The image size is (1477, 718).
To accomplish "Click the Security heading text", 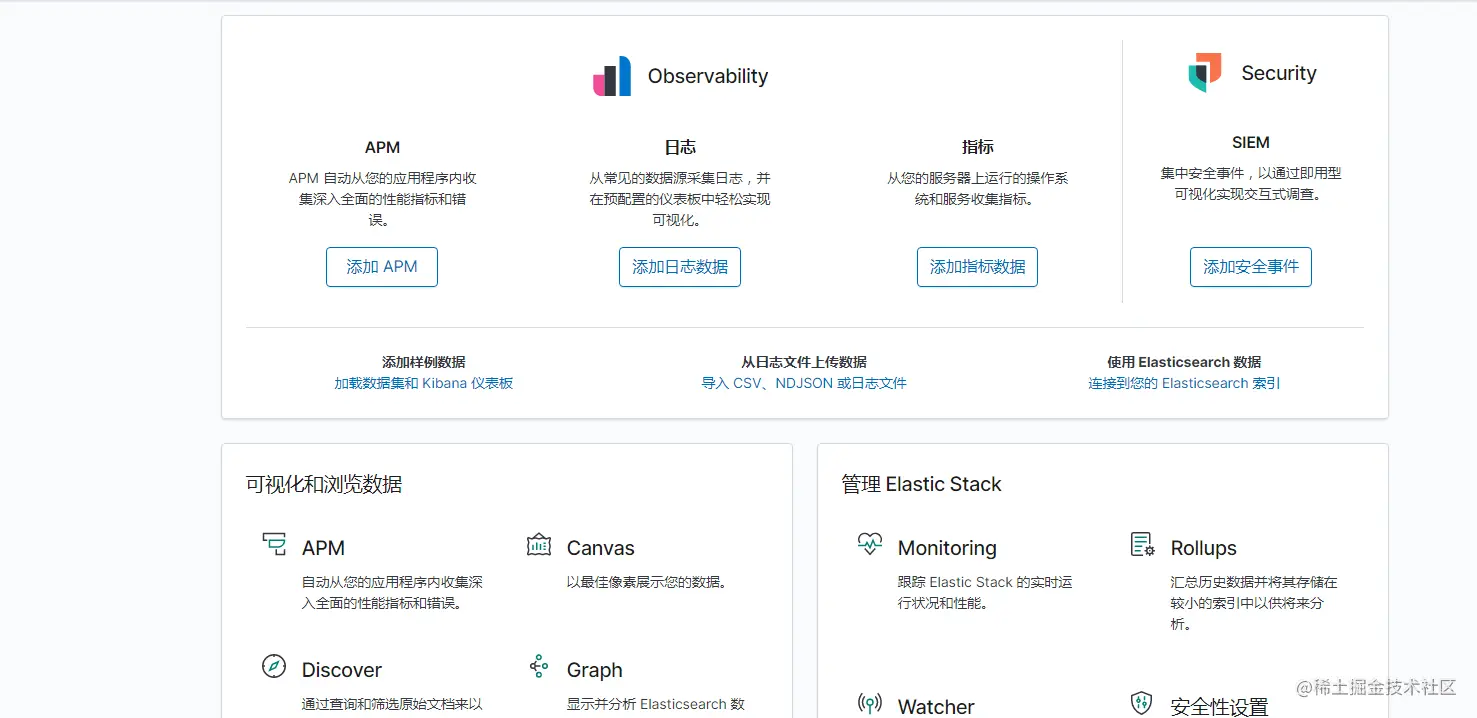I will 1279,73.
